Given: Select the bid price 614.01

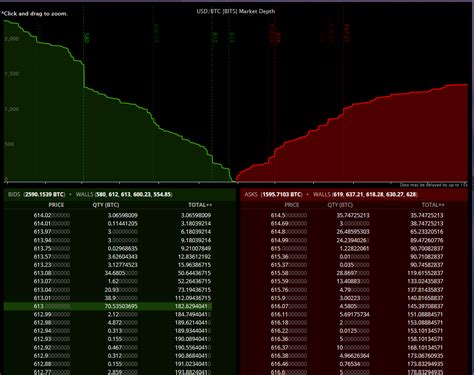Looking at the screenshot, I should 52,224.
